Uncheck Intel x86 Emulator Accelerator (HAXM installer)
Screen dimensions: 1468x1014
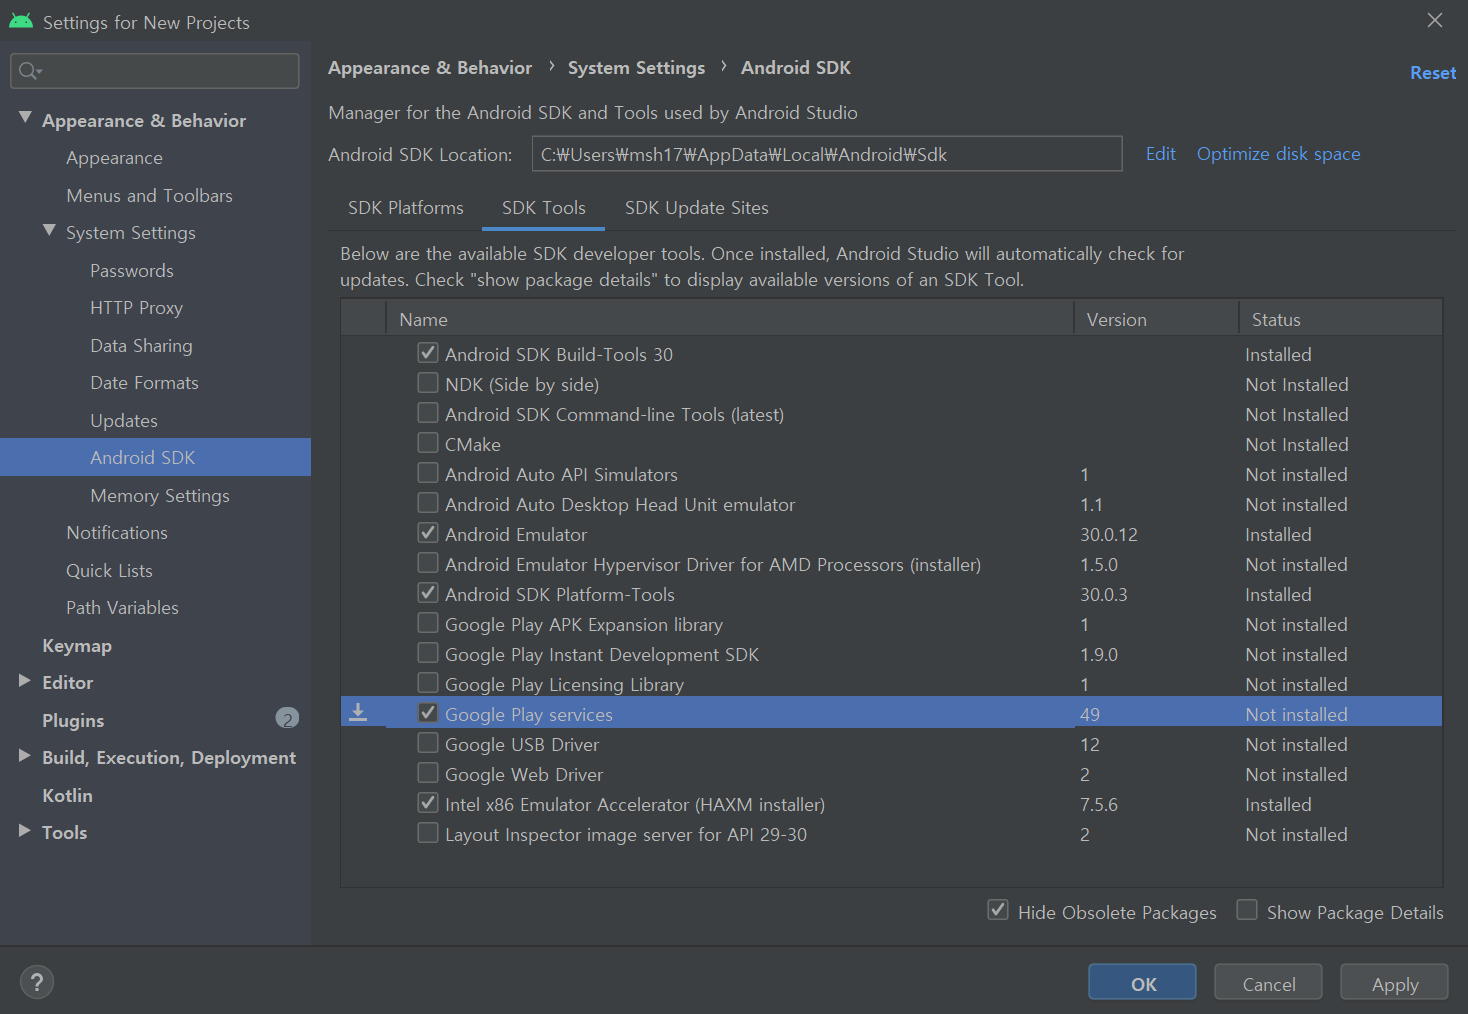click(x=428, y=803)
